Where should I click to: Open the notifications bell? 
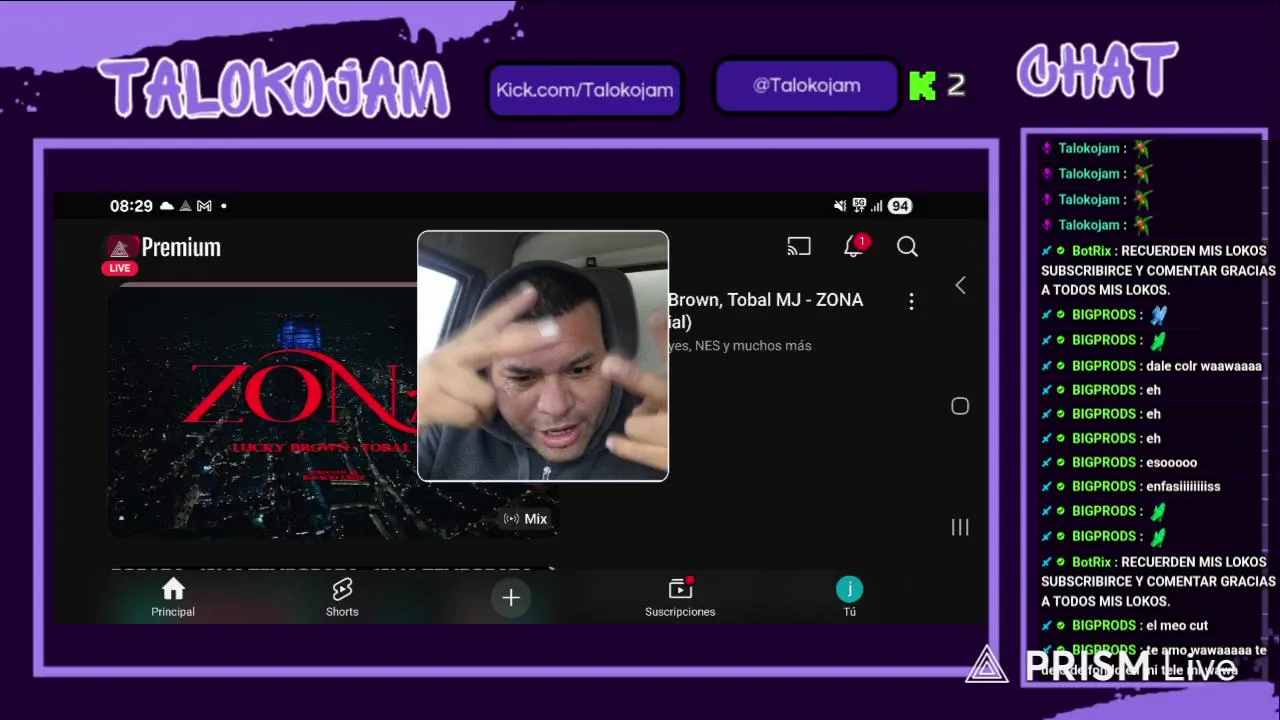pos(855,246)
